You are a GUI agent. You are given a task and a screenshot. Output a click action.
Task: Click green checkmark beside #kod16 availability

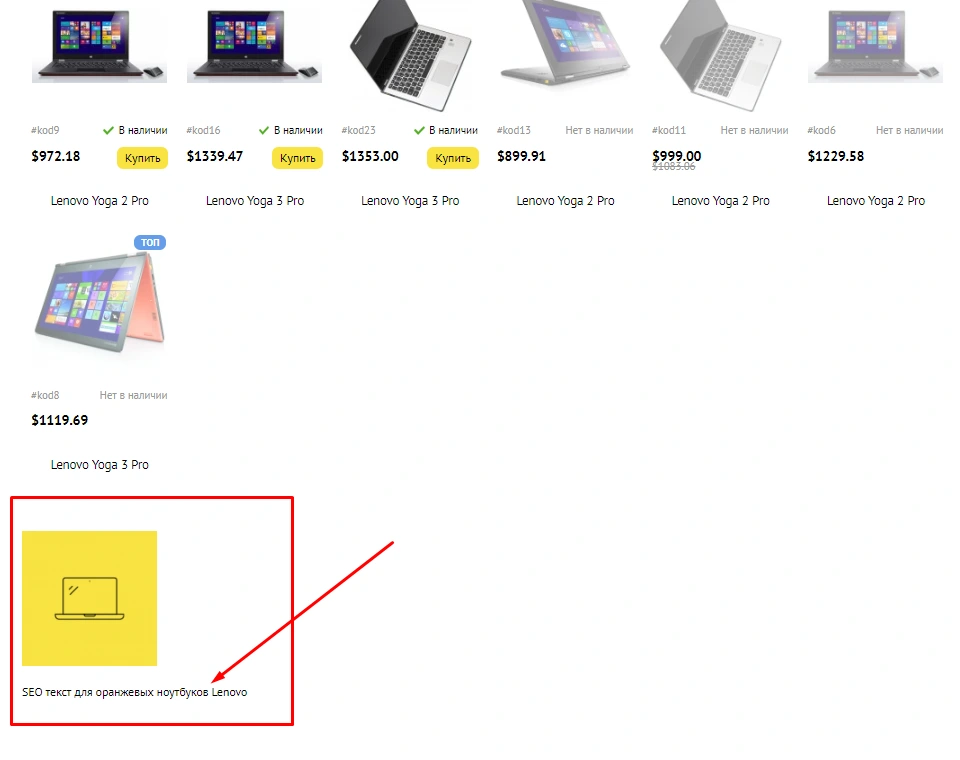[x=264, y=130]
